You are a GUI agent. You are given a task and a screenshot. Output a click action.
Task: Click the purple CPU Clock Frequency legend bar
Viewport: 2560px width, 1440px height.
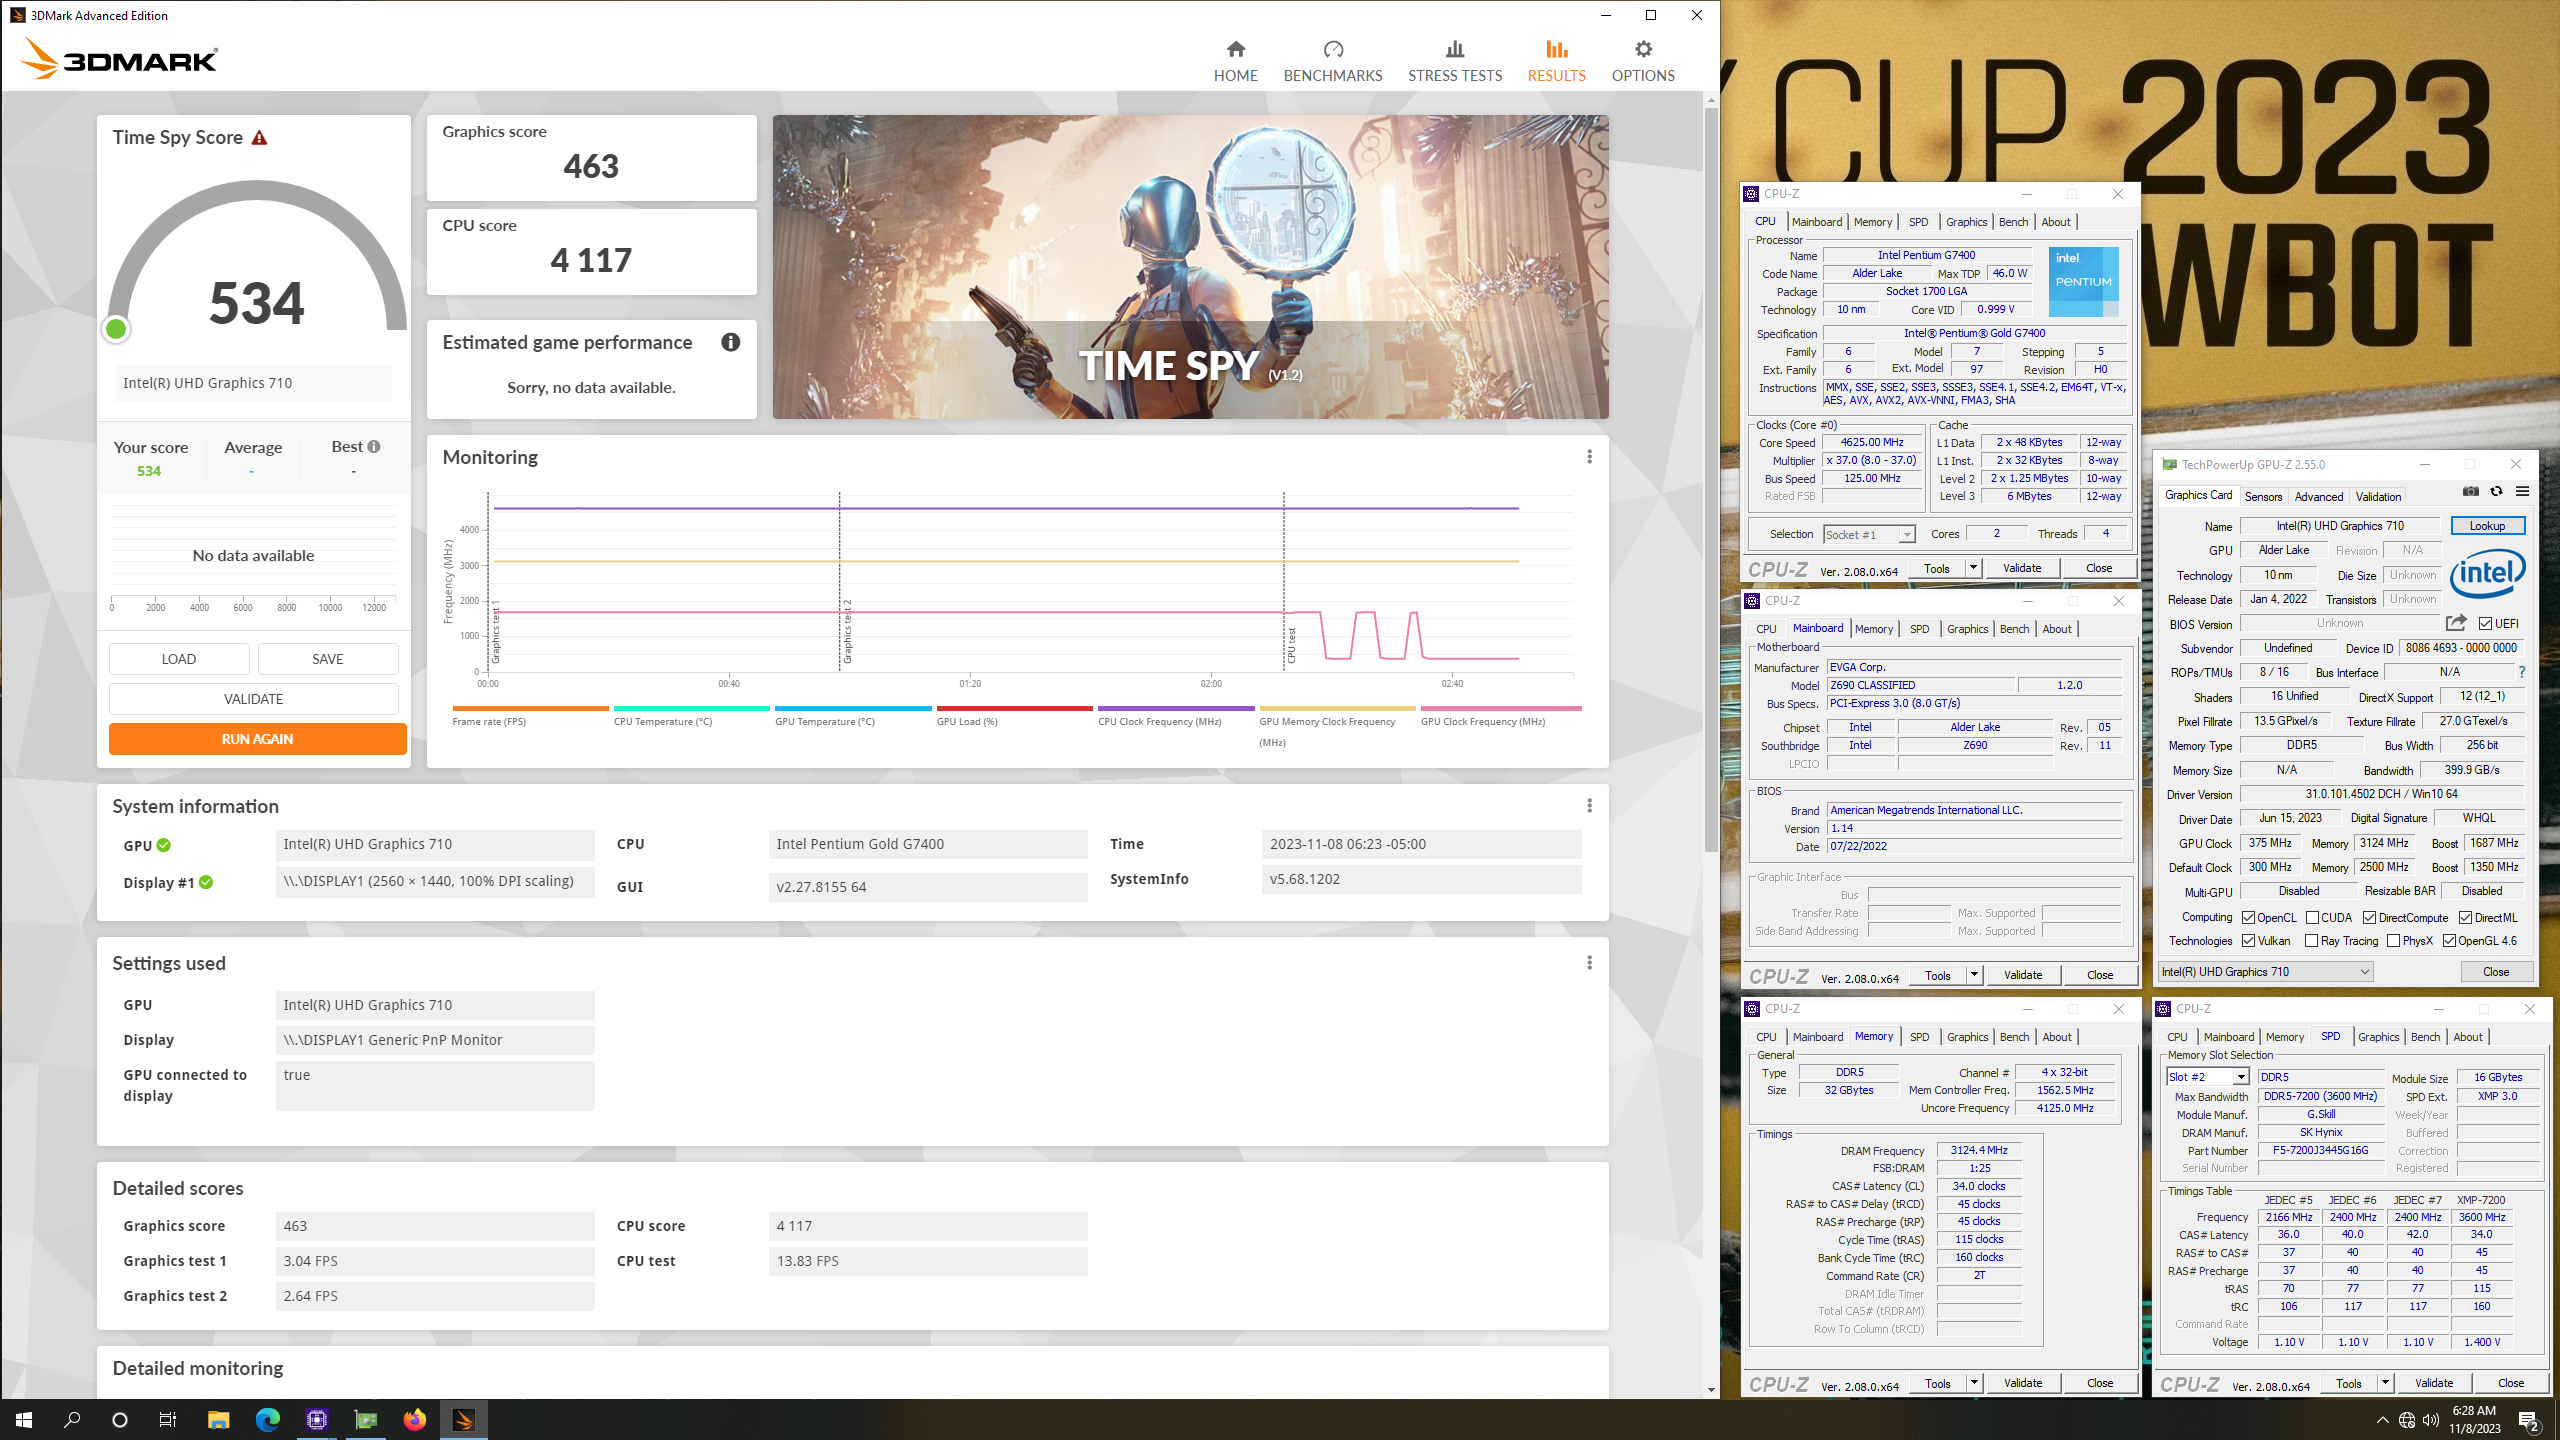pos(1176,708)
